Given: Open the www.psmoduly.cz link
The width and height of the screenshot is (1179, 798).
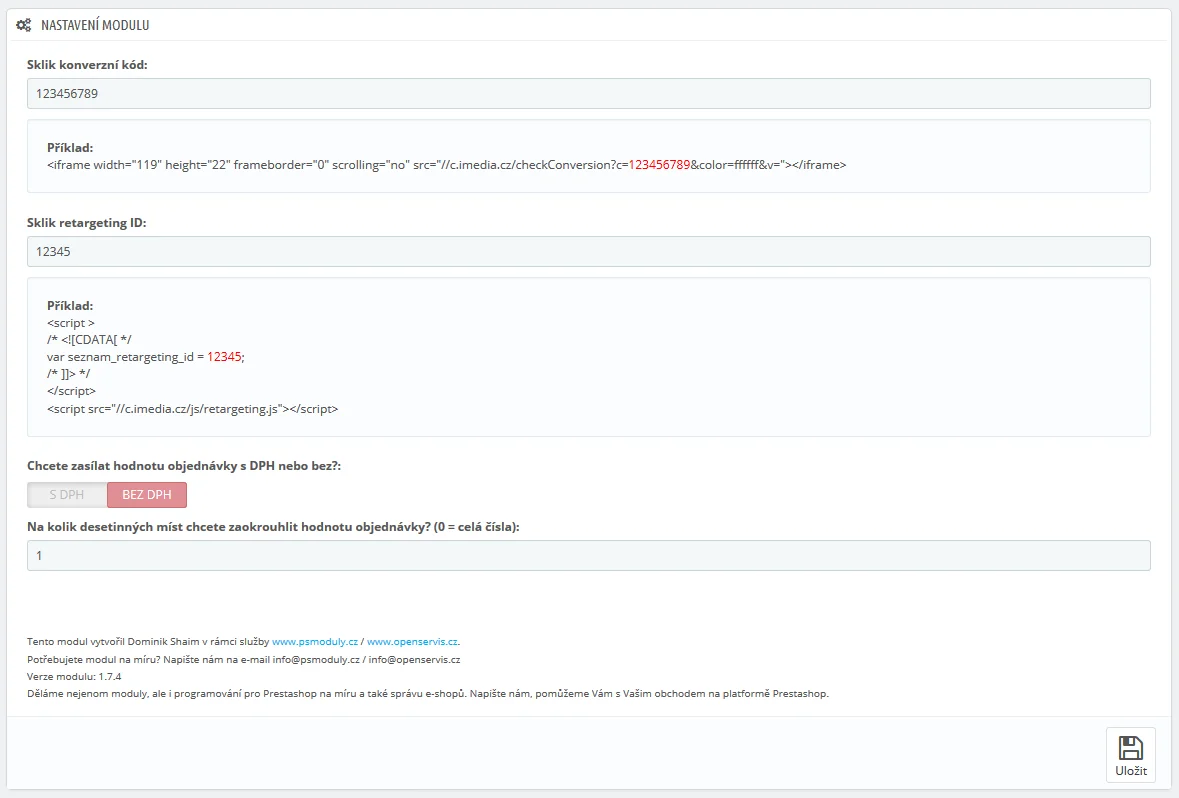Looking at the screenshot, I should 315,642.
